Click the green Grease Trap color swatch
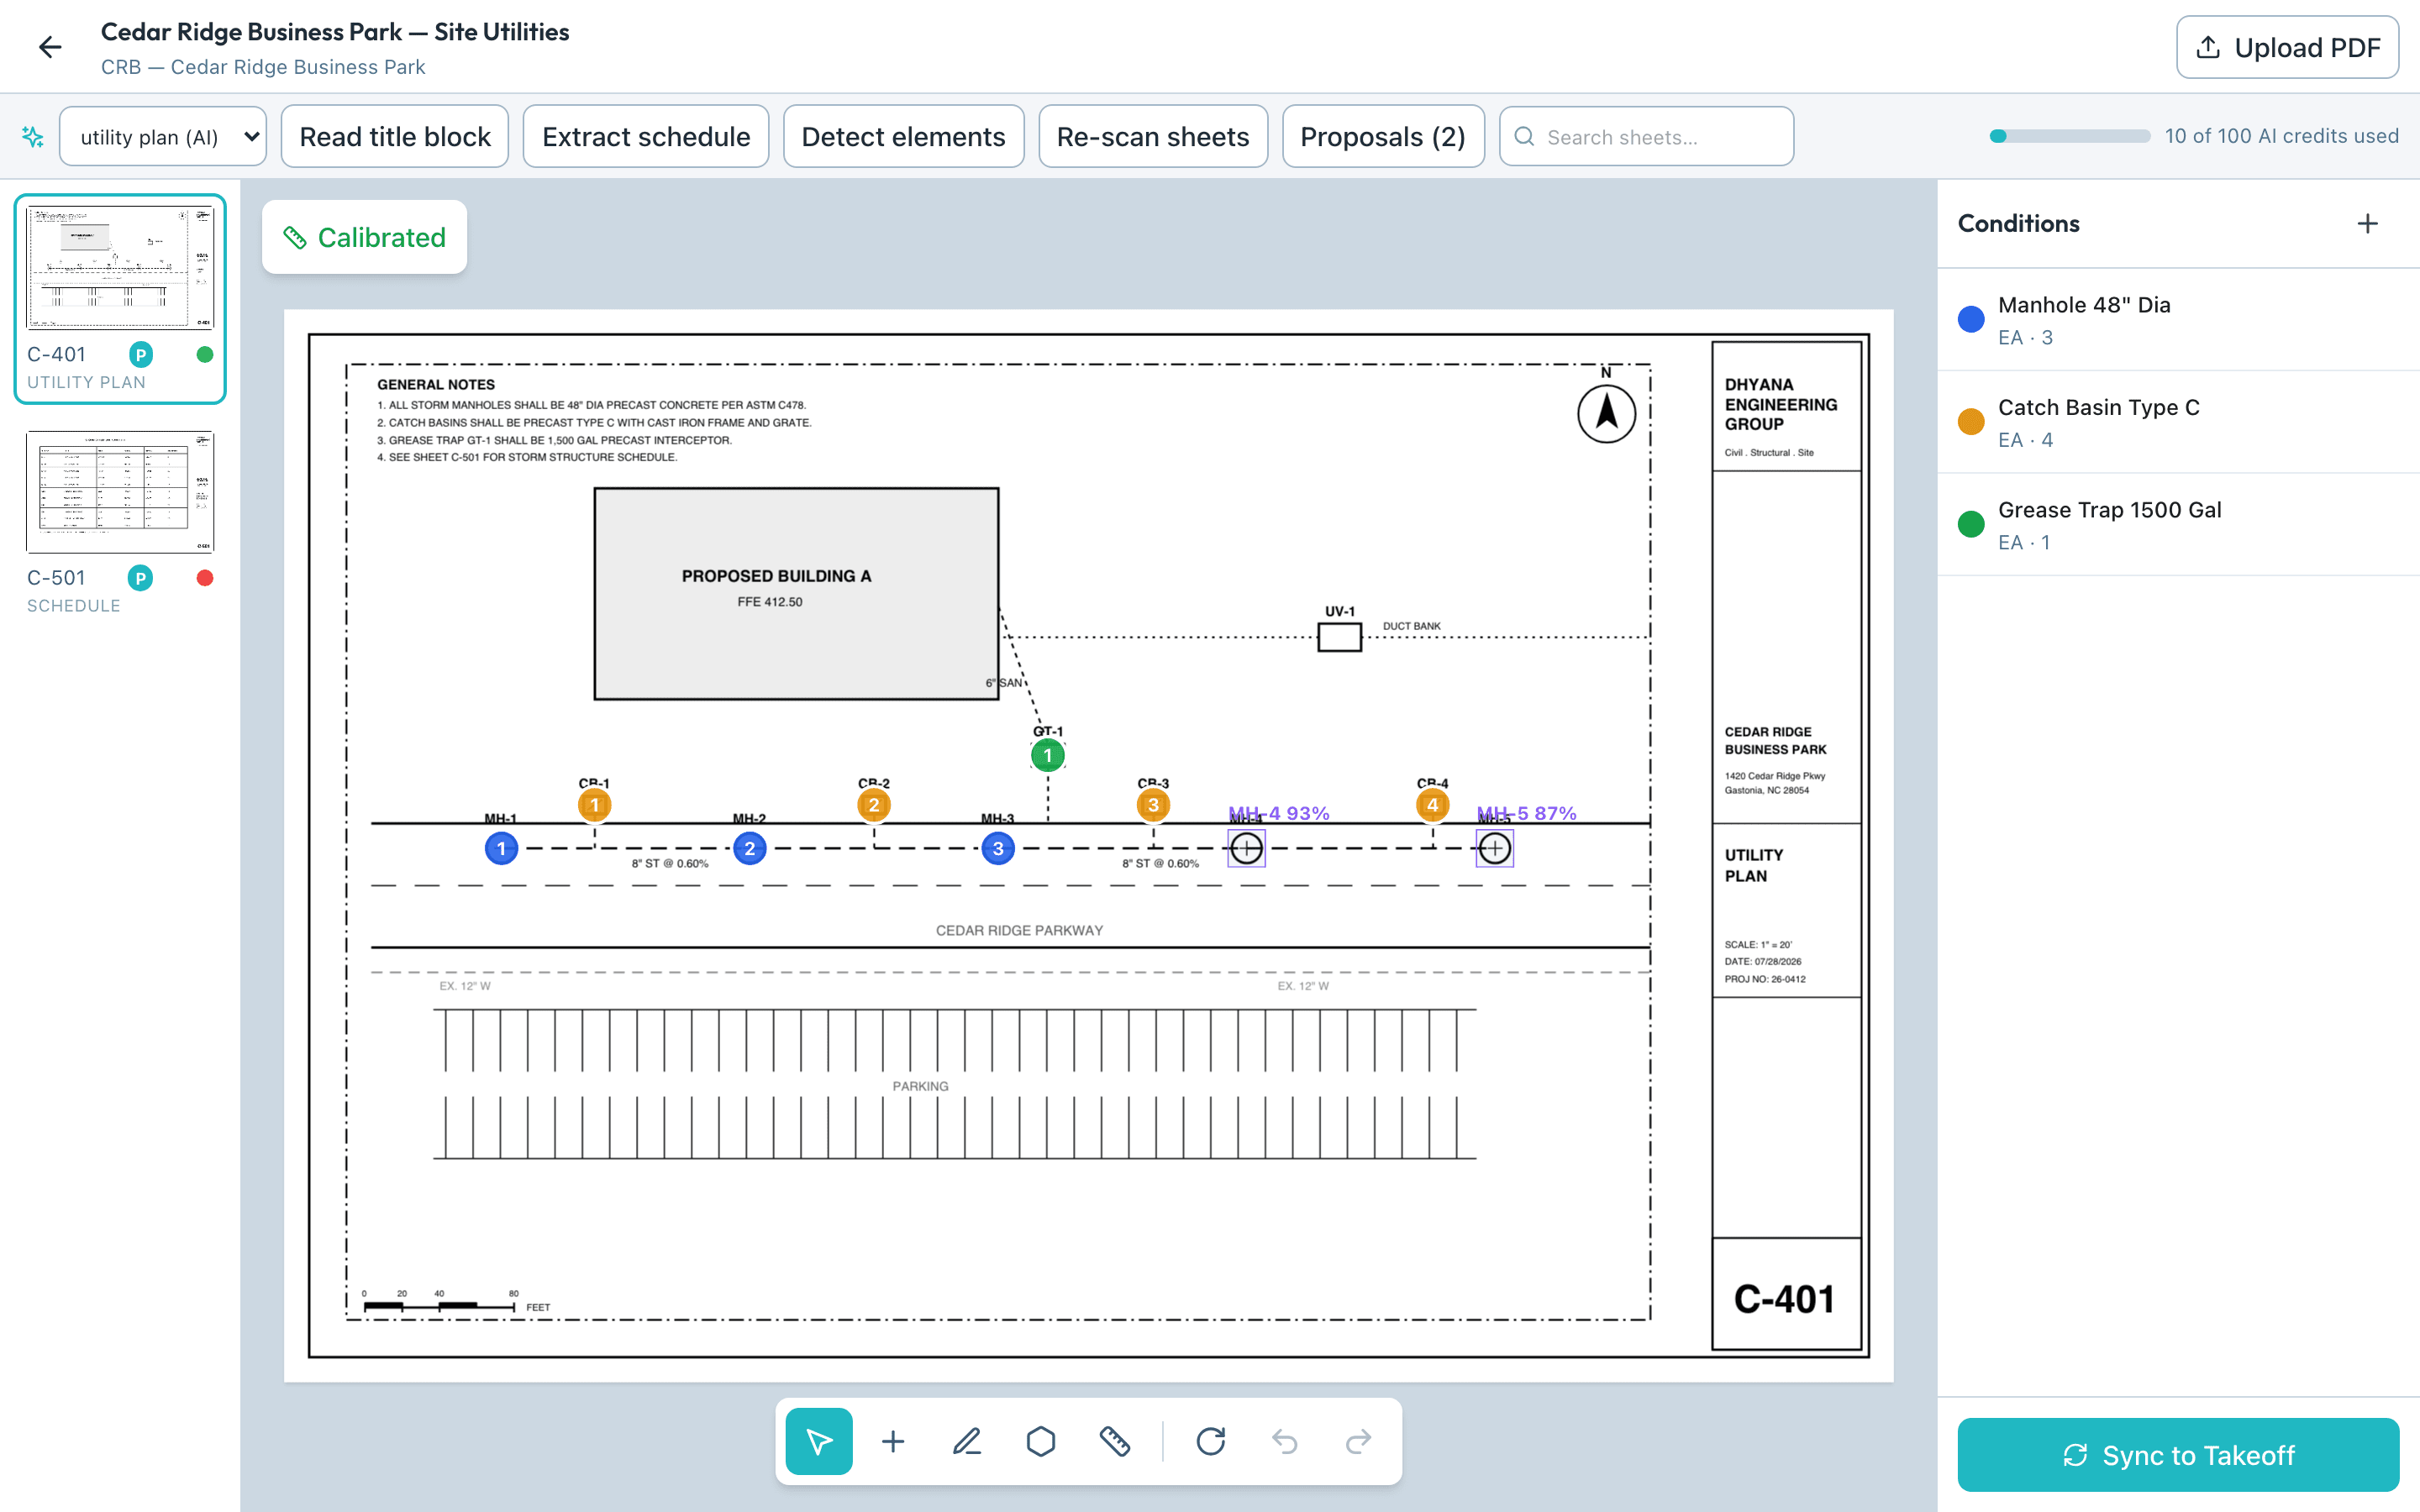The height and width of the screenshot is (1512, 2420). (x=1971, y=525)
